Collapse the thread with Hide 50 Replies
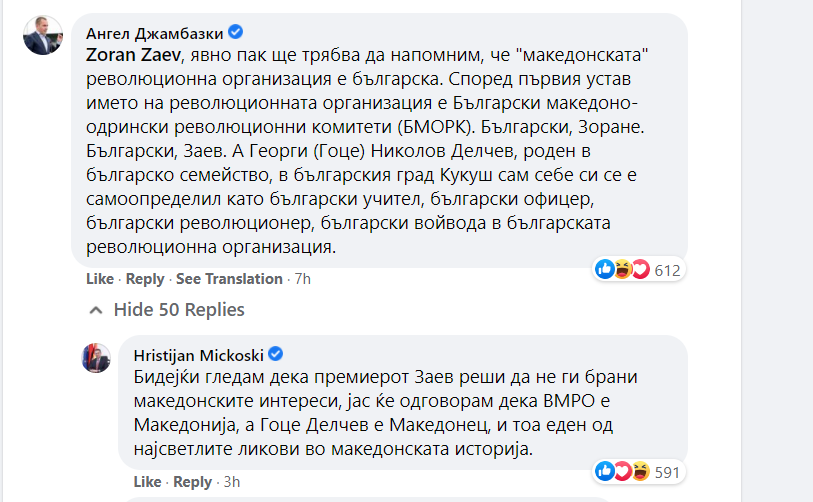This screenshot has width=813, height=502. click(x=179, y=309)
